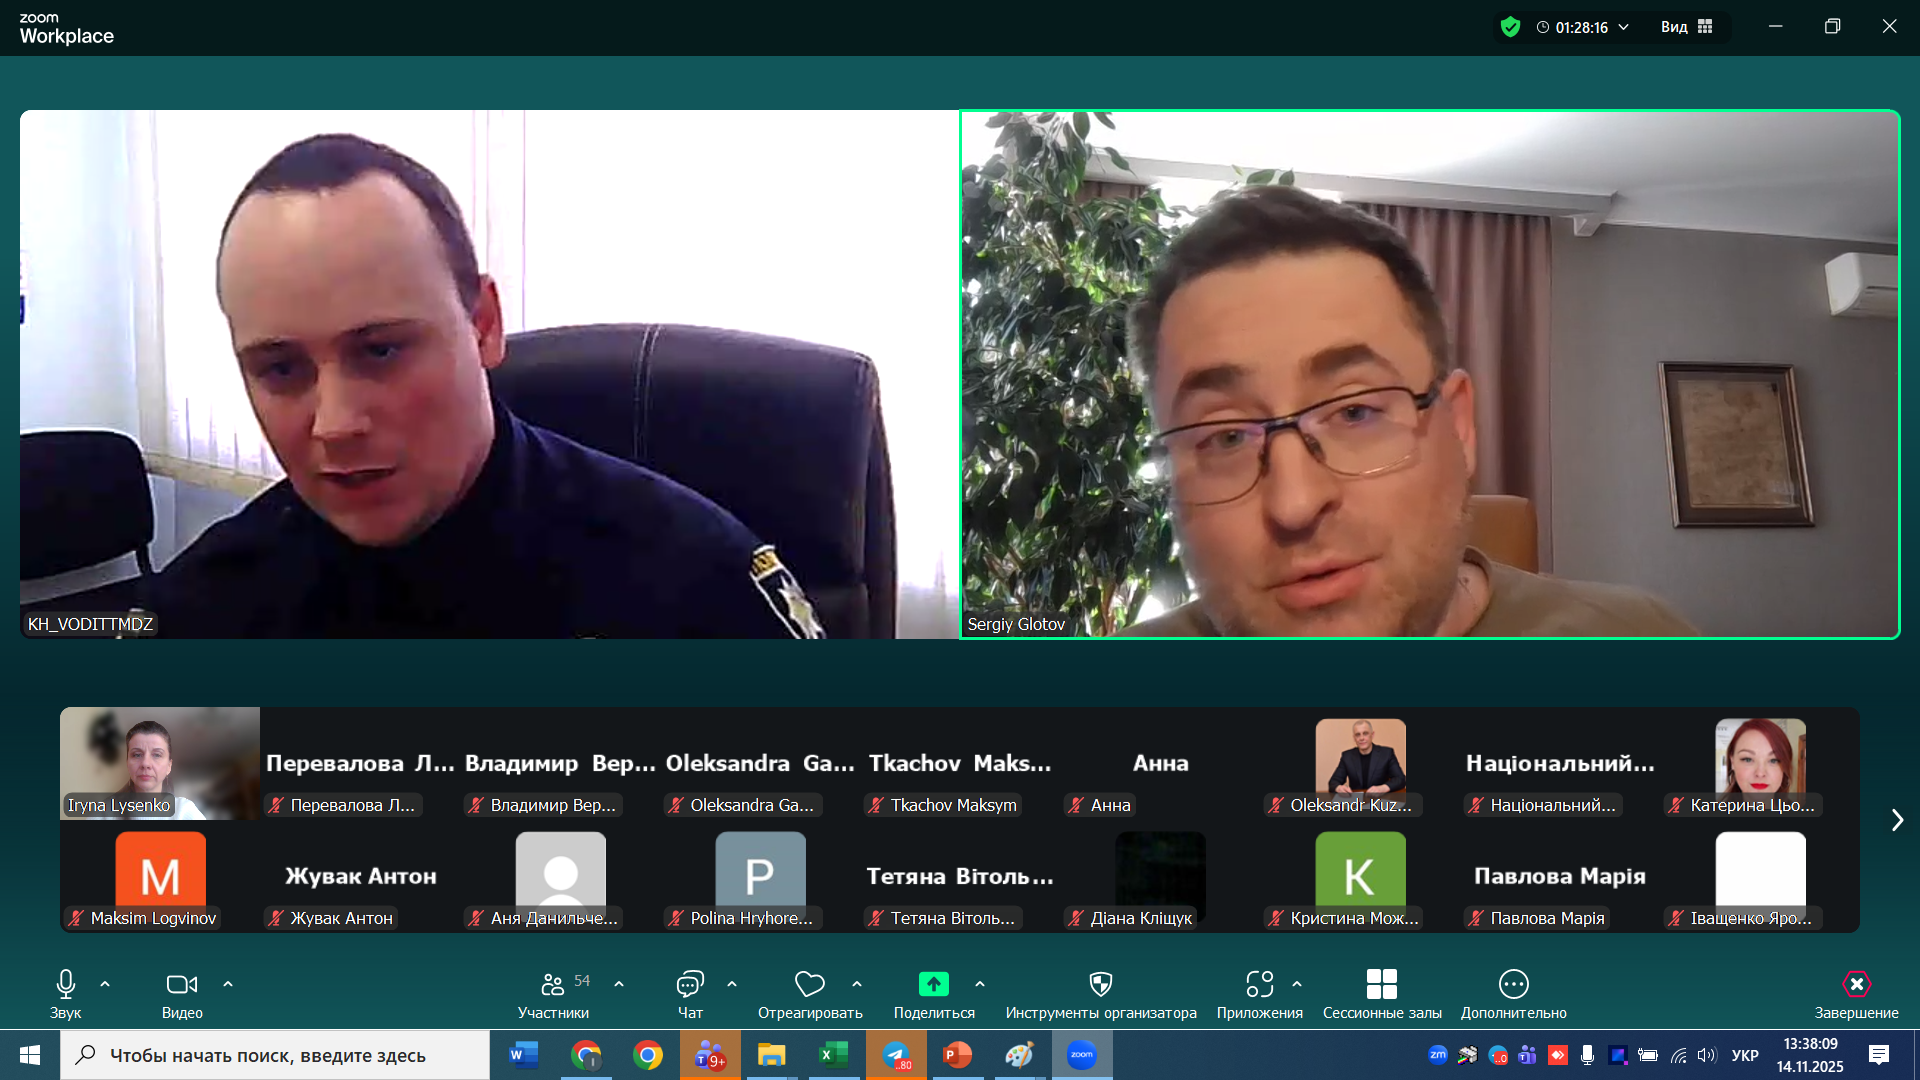Show next page of participant thumbnails
Screen dimensions: 1920x1080
[x=1897, y=820]
